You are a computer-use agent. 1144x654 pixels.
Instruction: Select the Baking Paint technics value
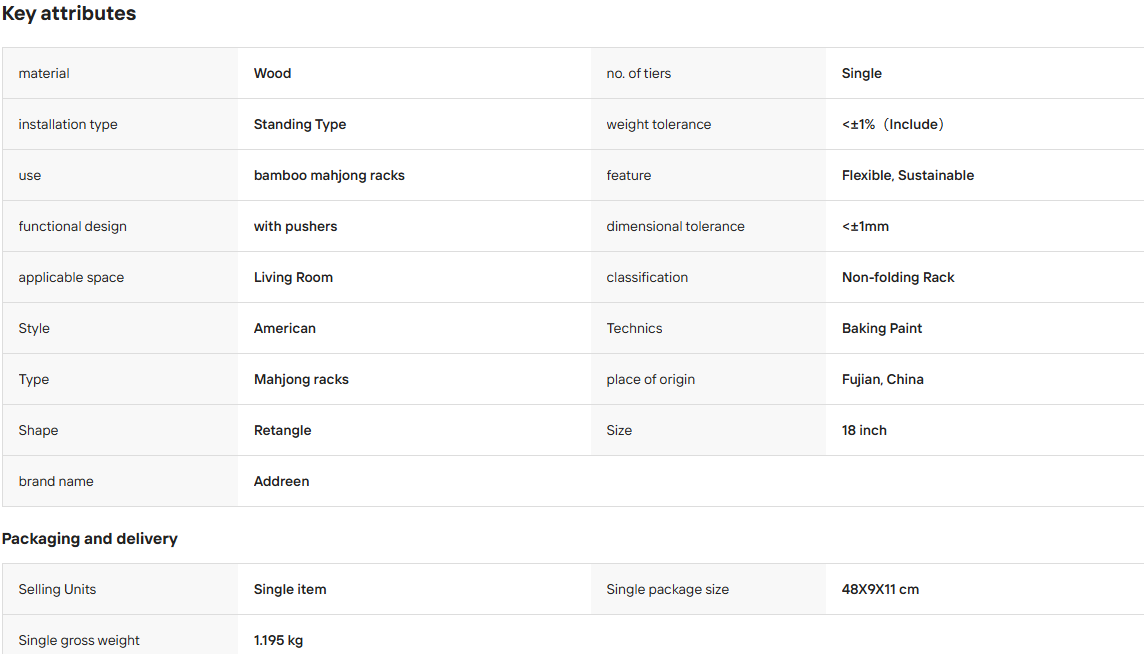[x=882, y=328]
